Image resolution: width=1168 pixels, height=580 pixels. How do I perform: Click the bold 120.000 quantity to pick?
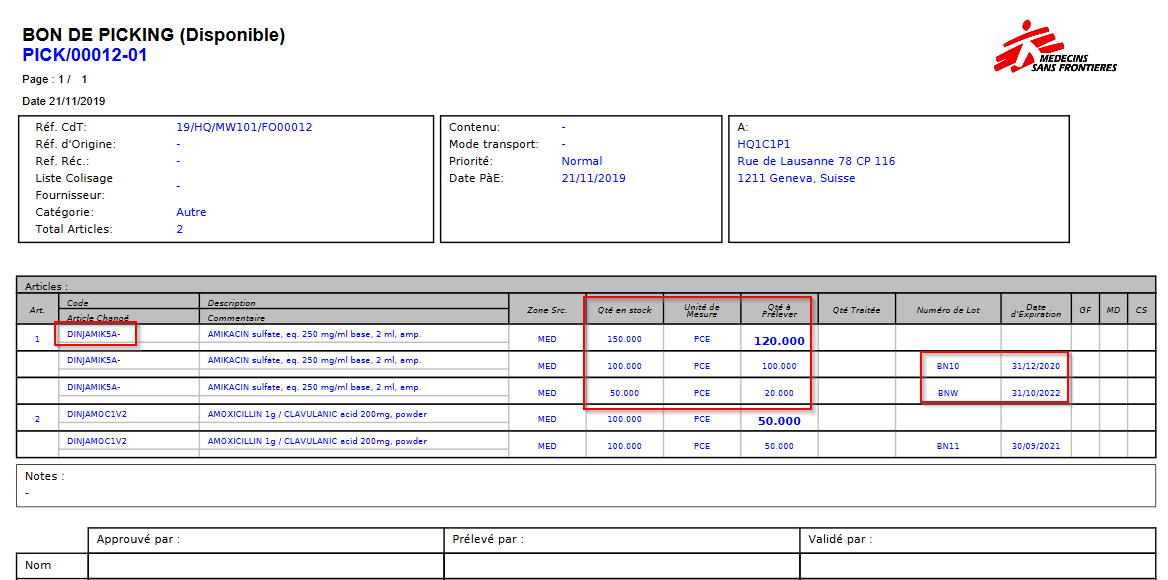[779, 341]
